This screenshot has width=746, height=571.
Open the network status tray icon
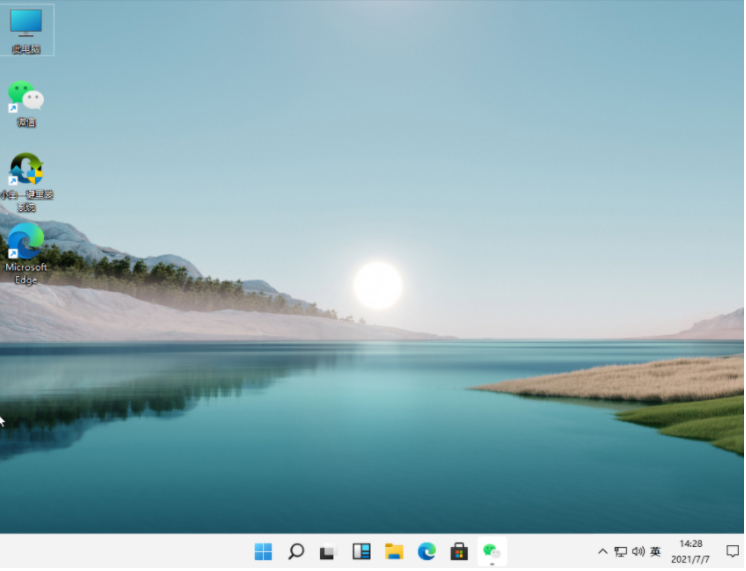tap(620, 551)
